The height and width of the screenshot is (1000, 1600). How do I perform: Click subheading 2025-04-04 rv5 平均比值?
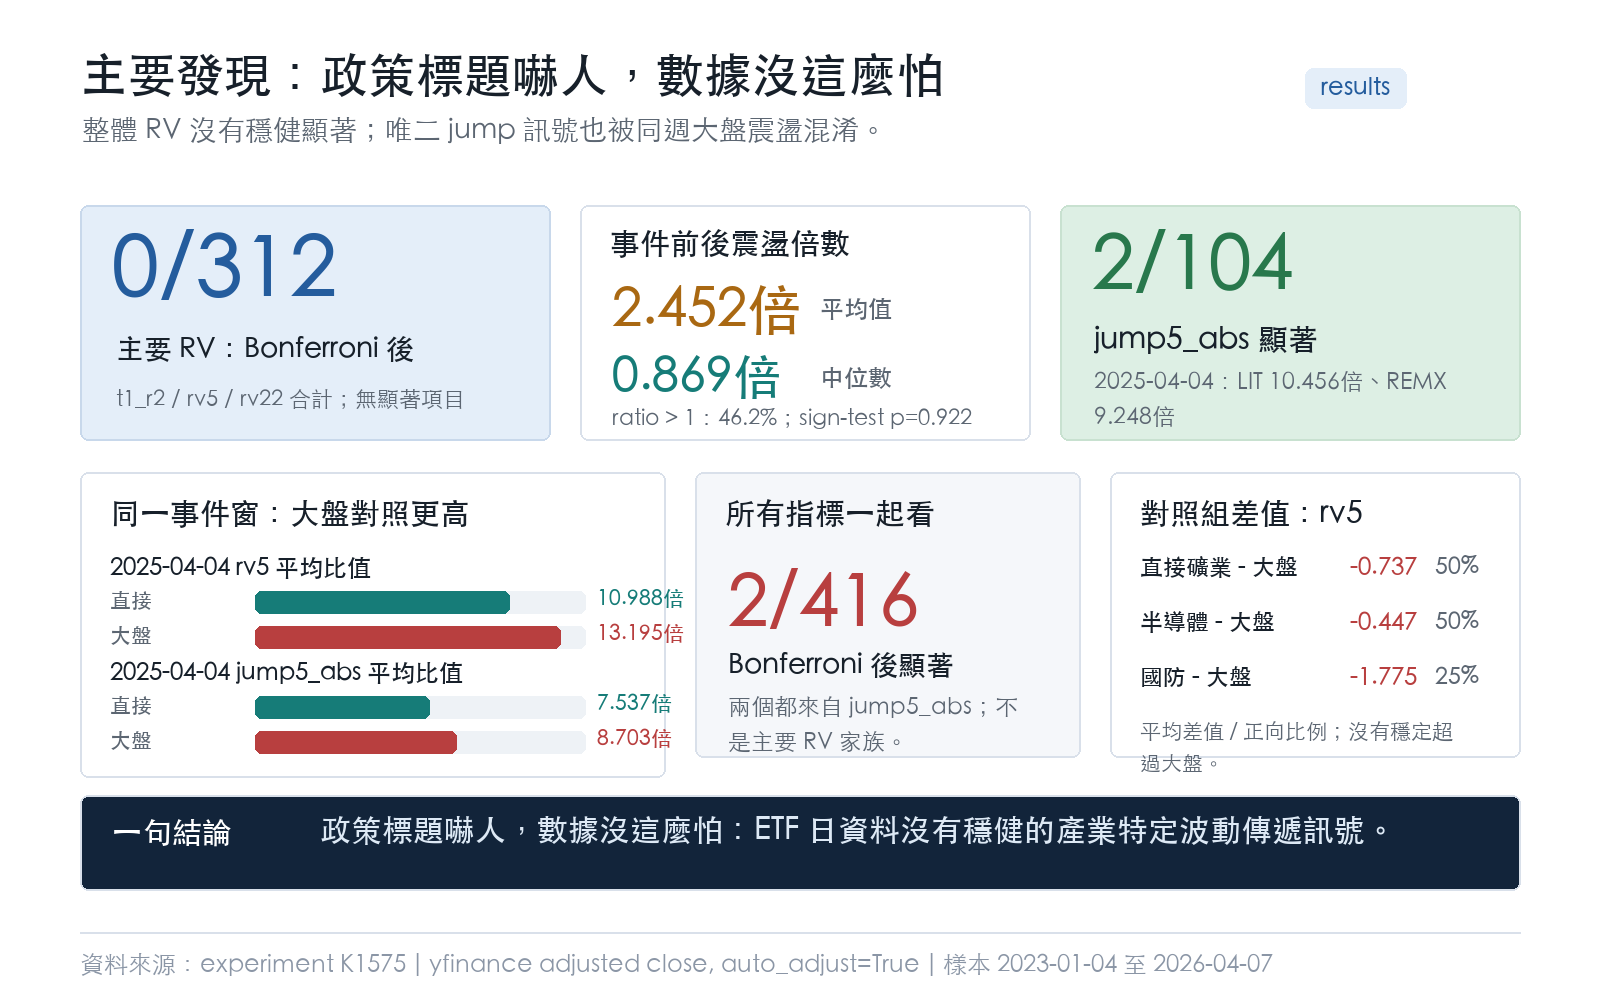coord(240,567)
